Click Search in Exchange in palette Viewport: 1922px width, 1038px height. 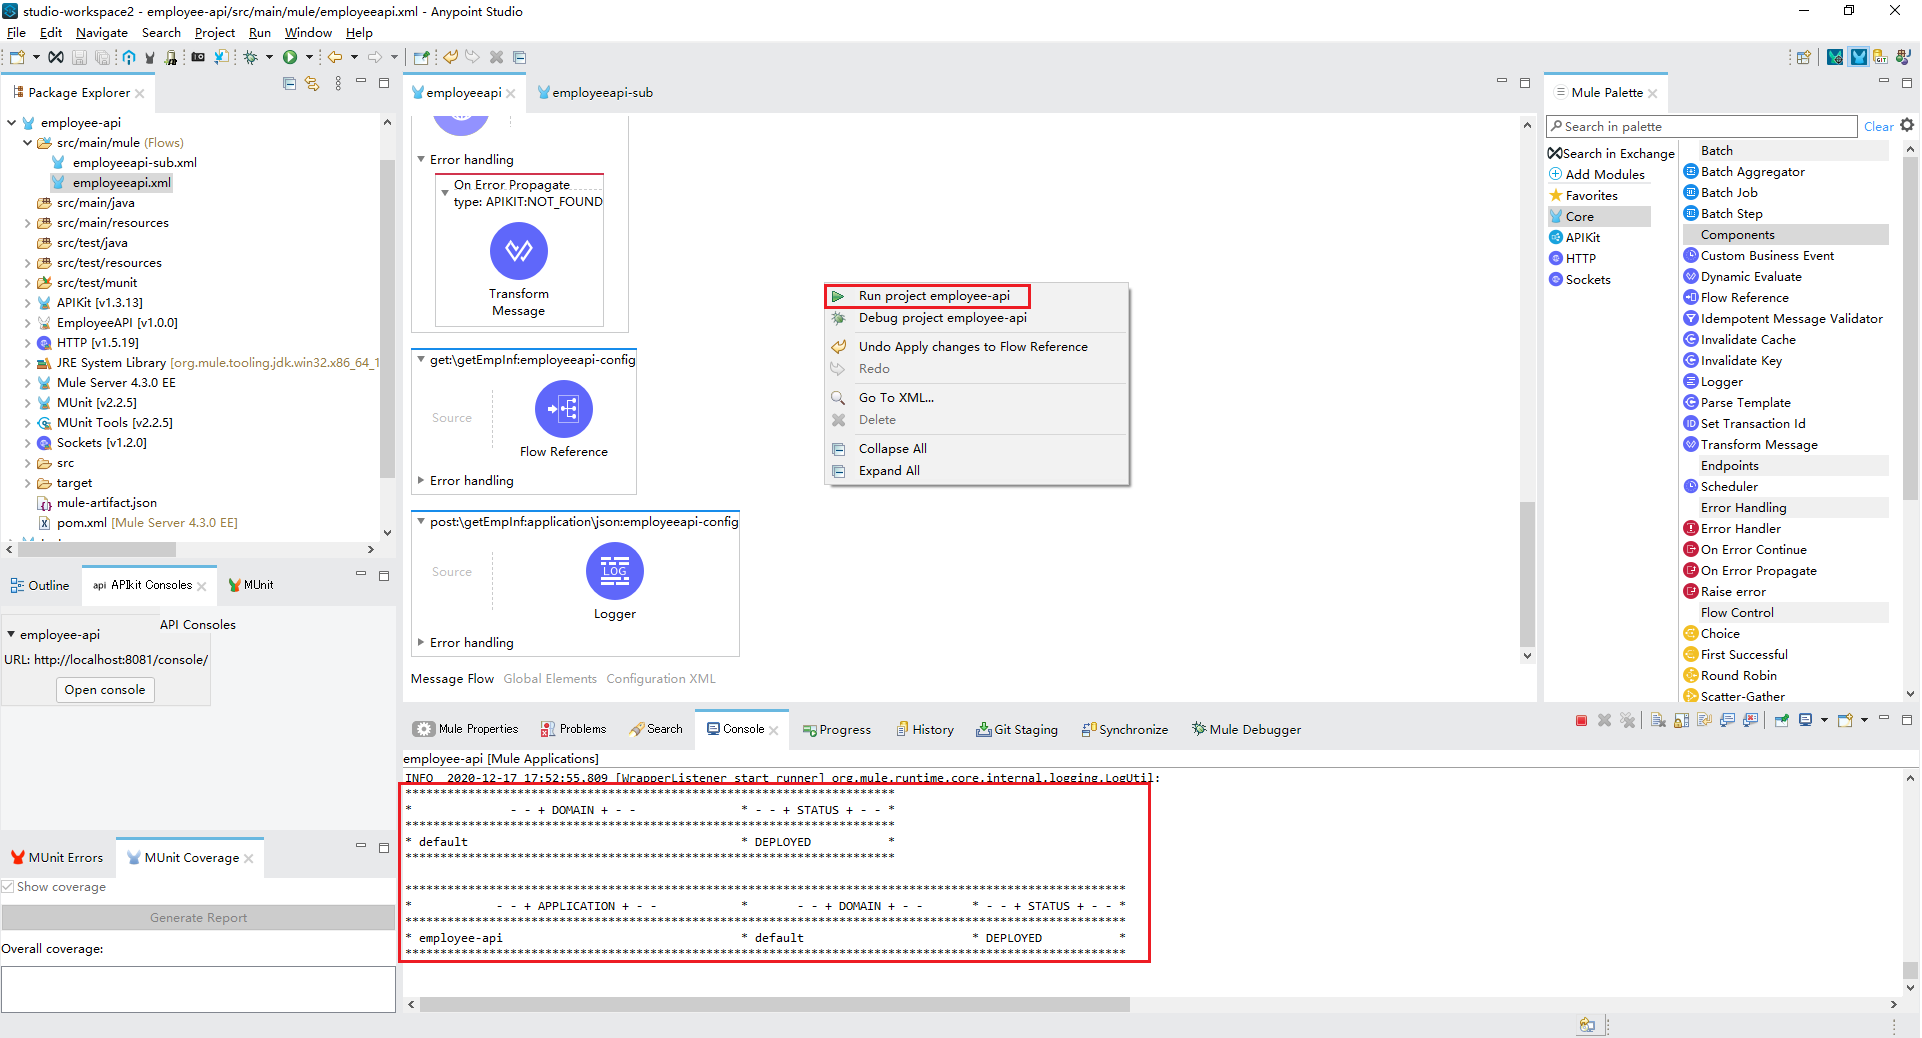tap(1611, 153)
